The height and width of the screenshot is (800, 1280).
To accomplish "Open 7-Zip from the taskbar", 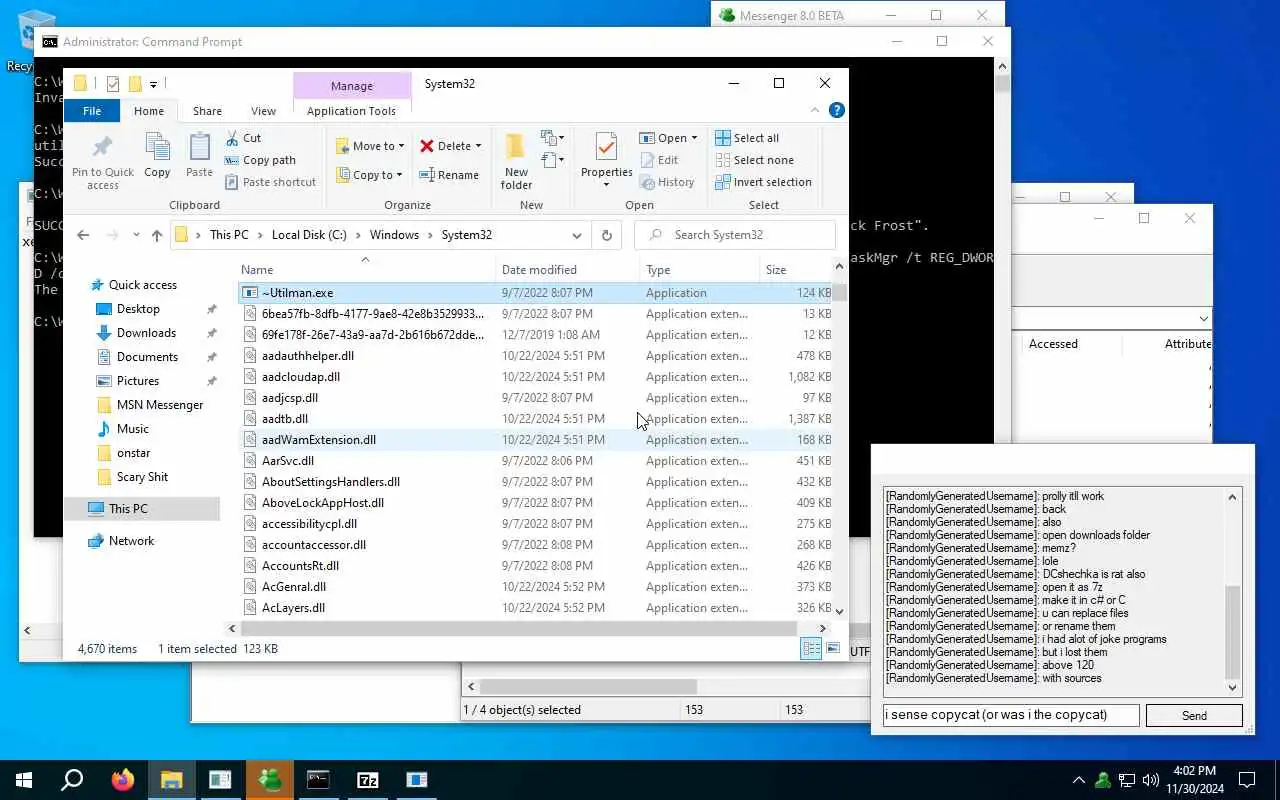I will click(x=368, y=780).
